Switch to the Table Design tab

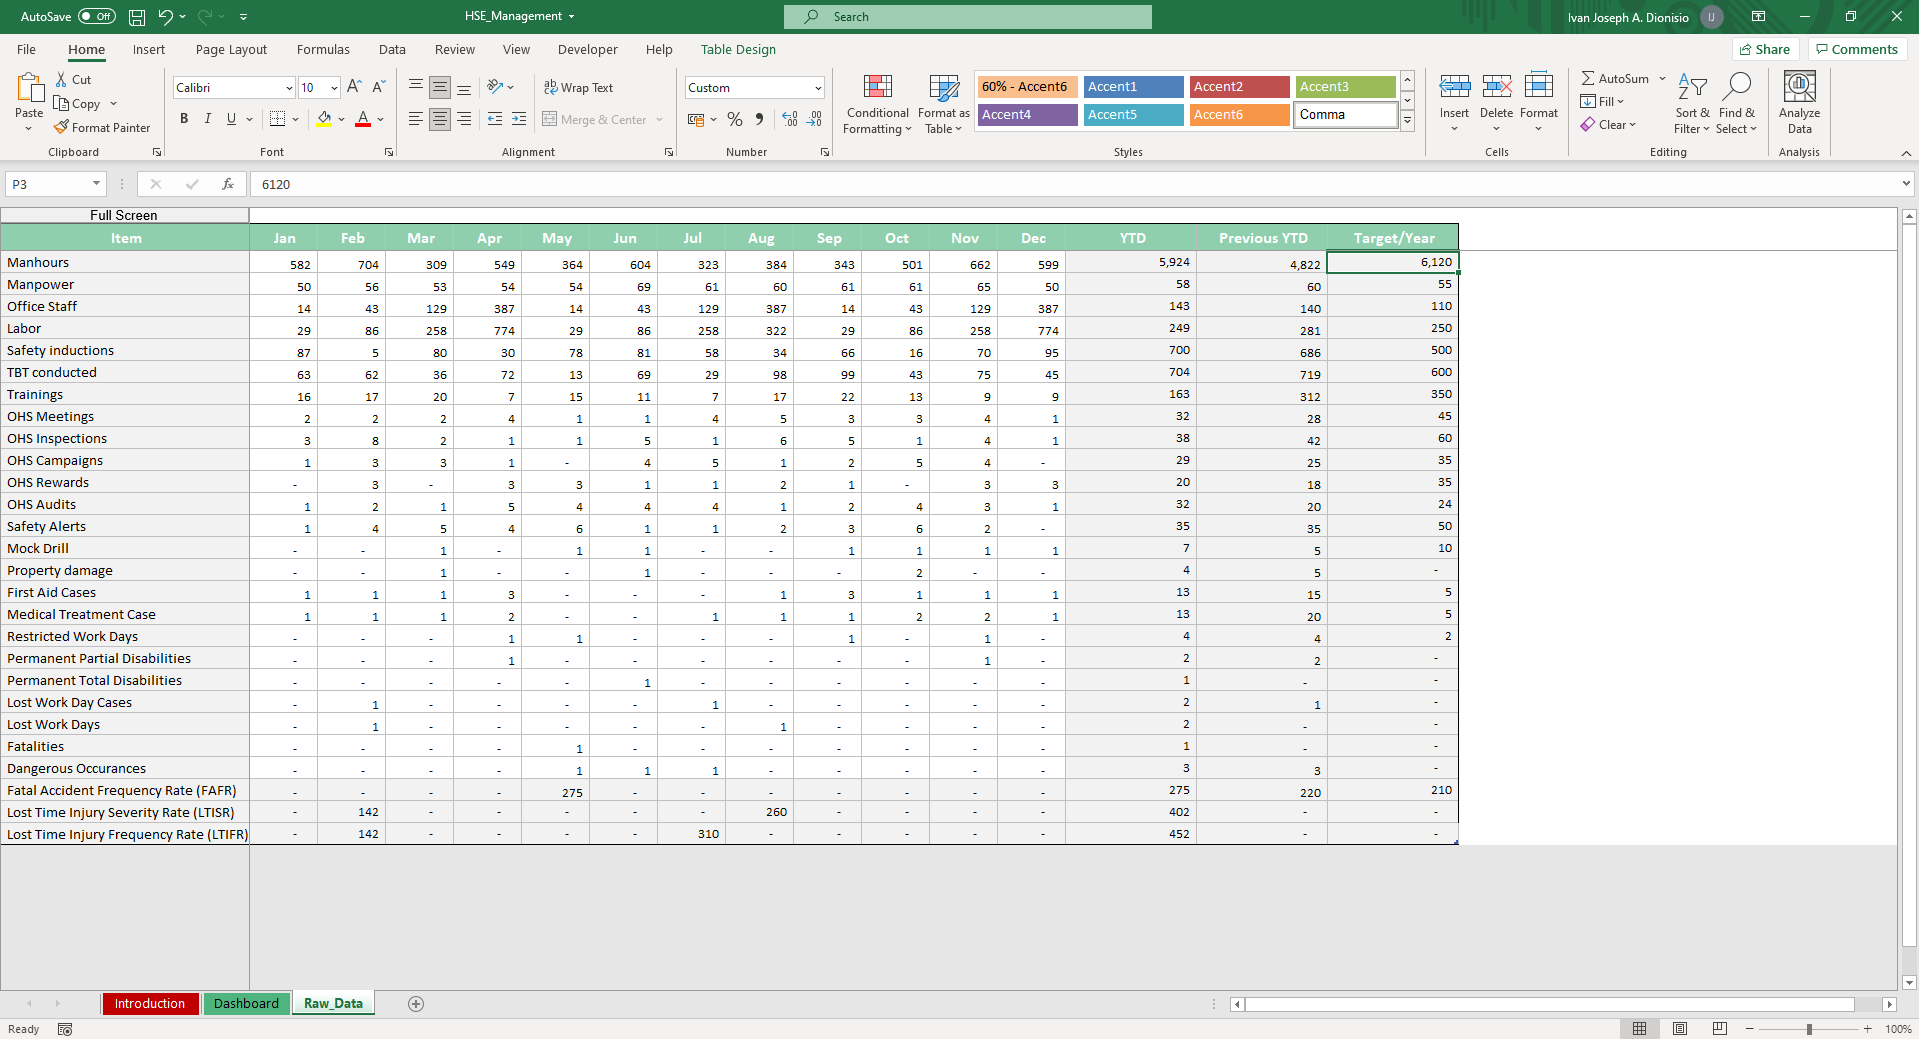[x=737, y=49]
